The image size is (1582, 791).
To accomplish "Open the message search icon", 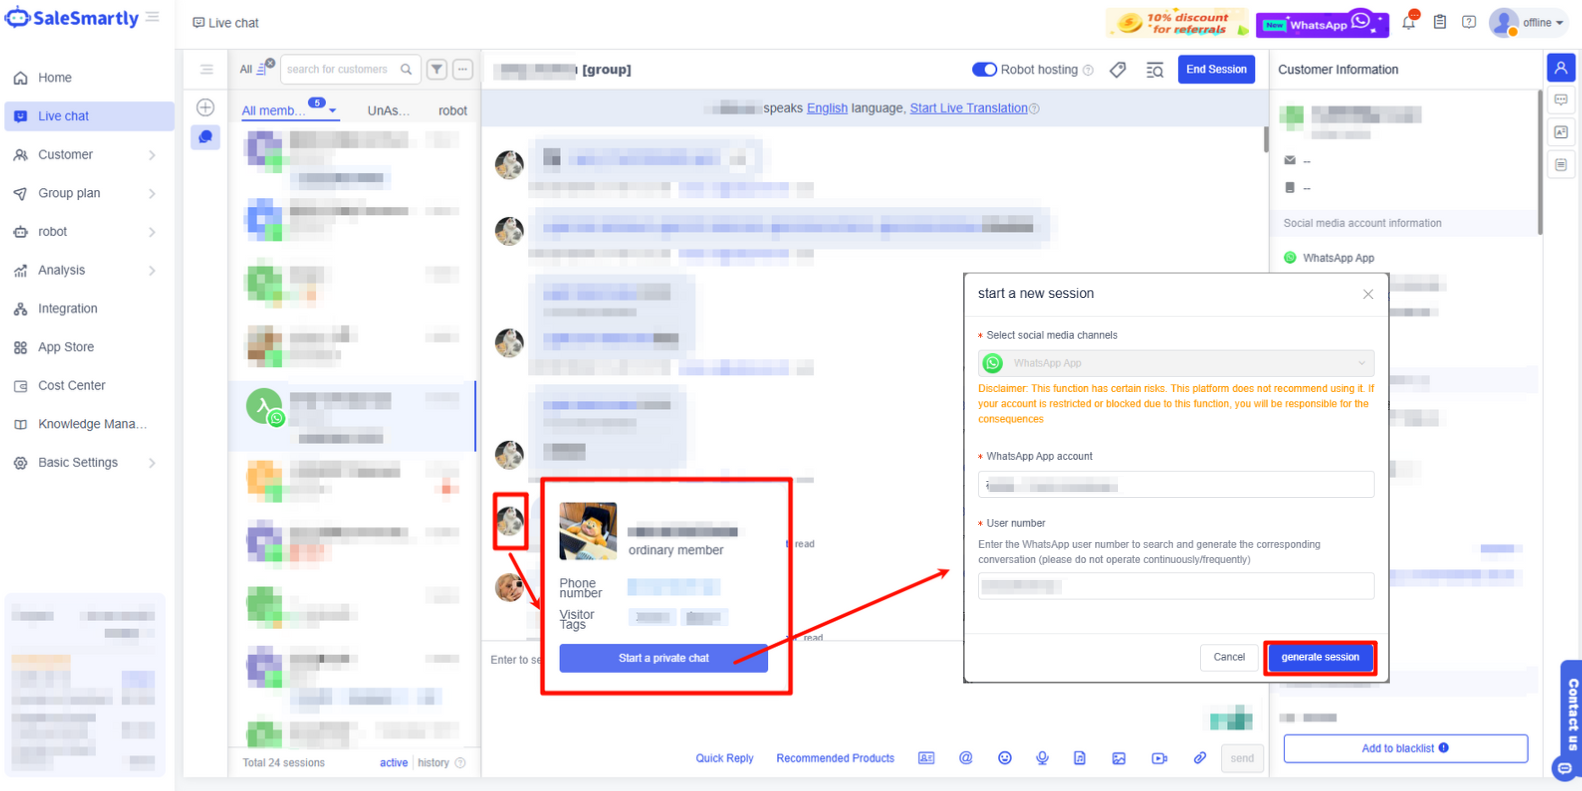I will (x=1154, y=69).
